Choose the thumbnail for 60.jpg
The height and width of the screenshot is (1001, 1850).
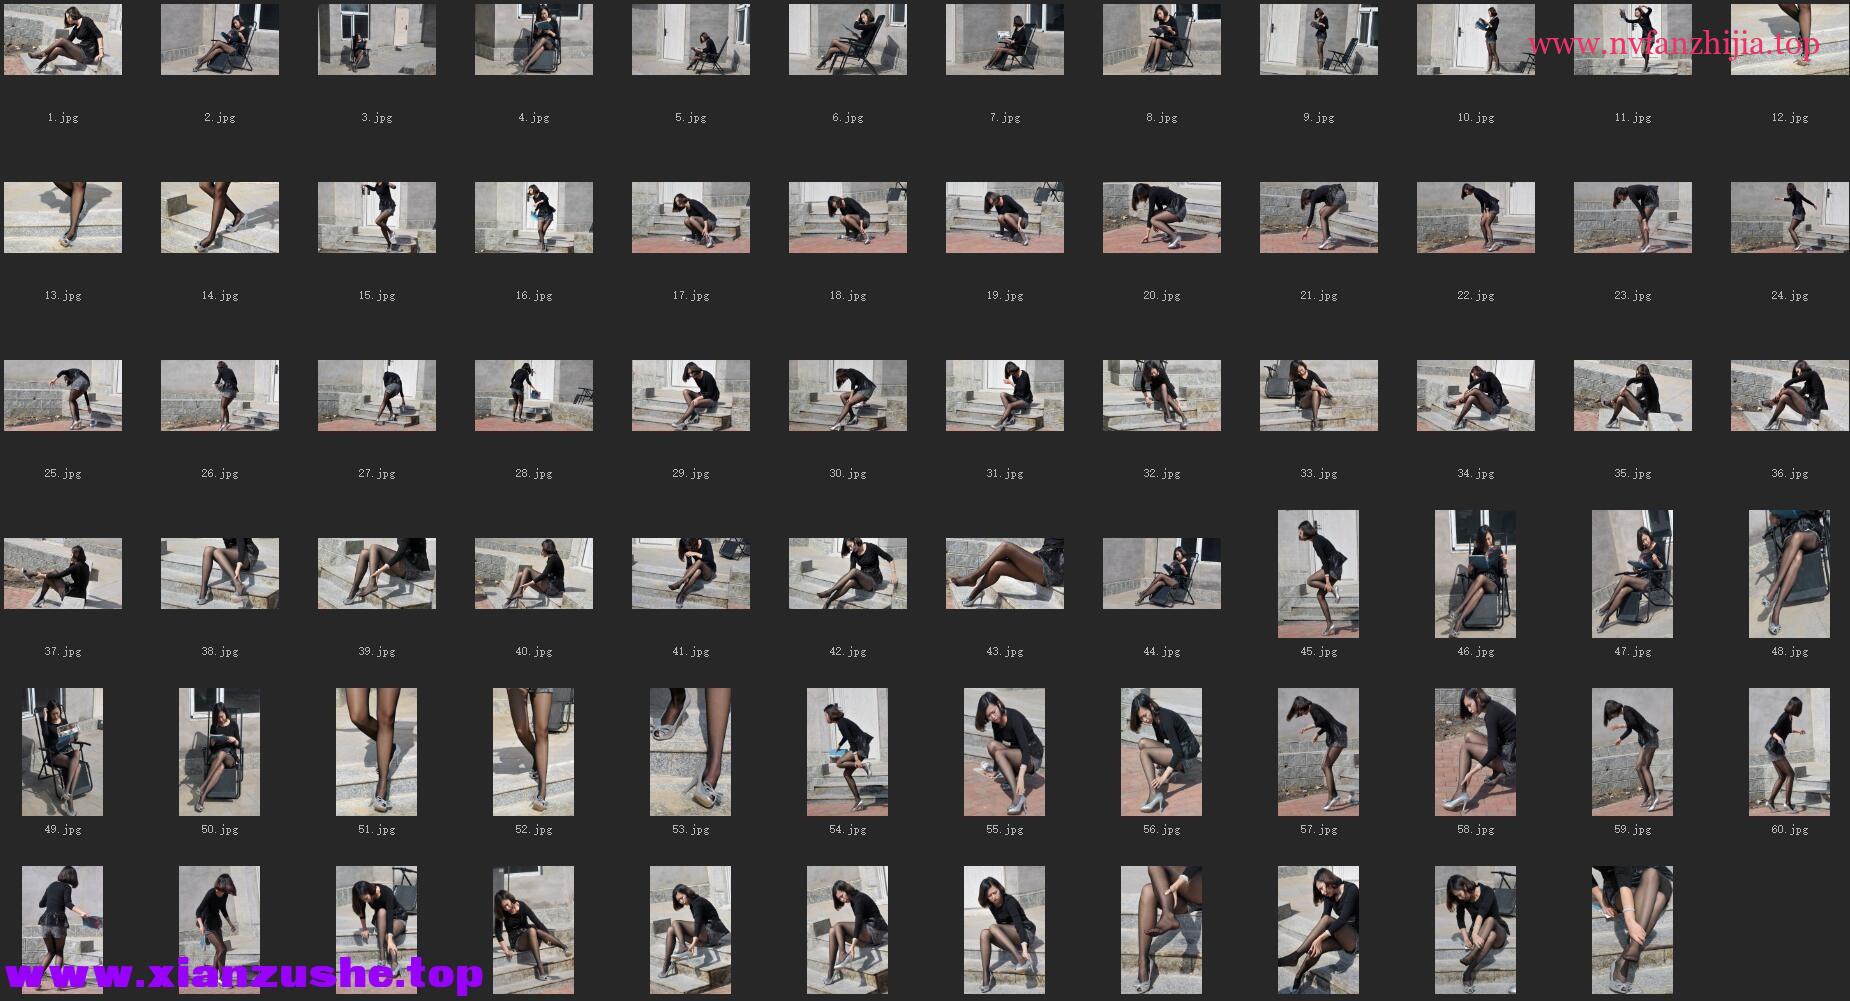pyautogui.click(x=1790, y=752)
